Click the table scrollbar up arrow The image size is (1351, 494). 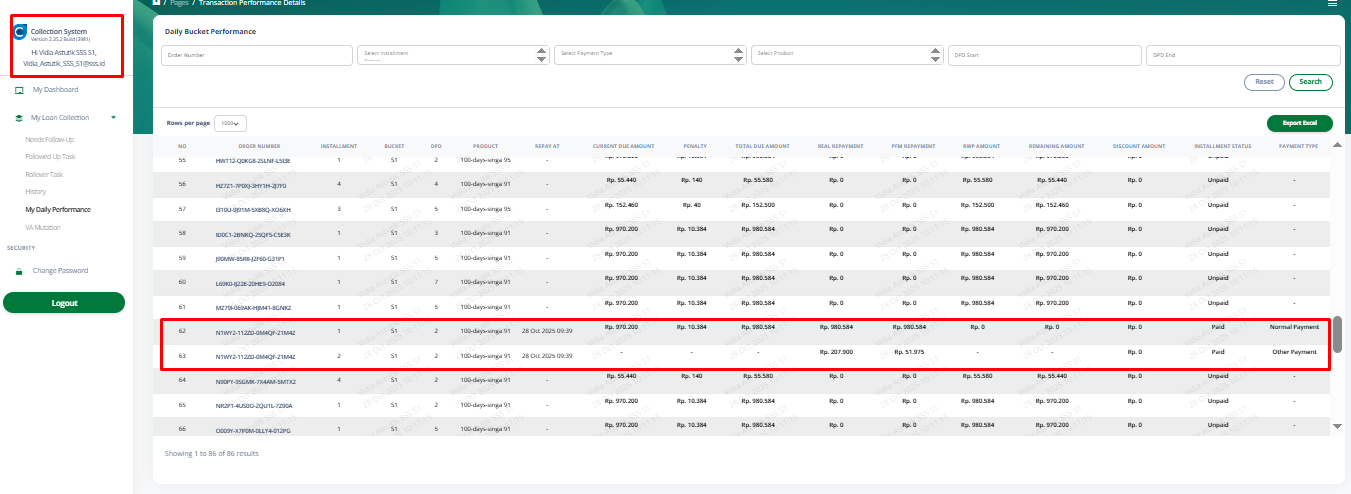coord(1338,146)
